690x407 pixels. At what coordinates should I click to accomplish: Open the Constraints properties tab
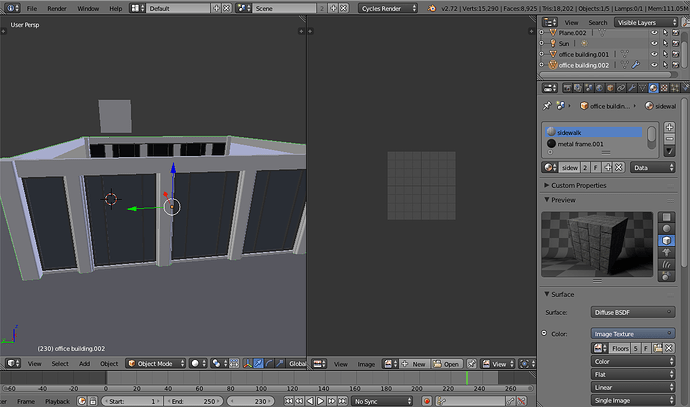click(621, 88)
